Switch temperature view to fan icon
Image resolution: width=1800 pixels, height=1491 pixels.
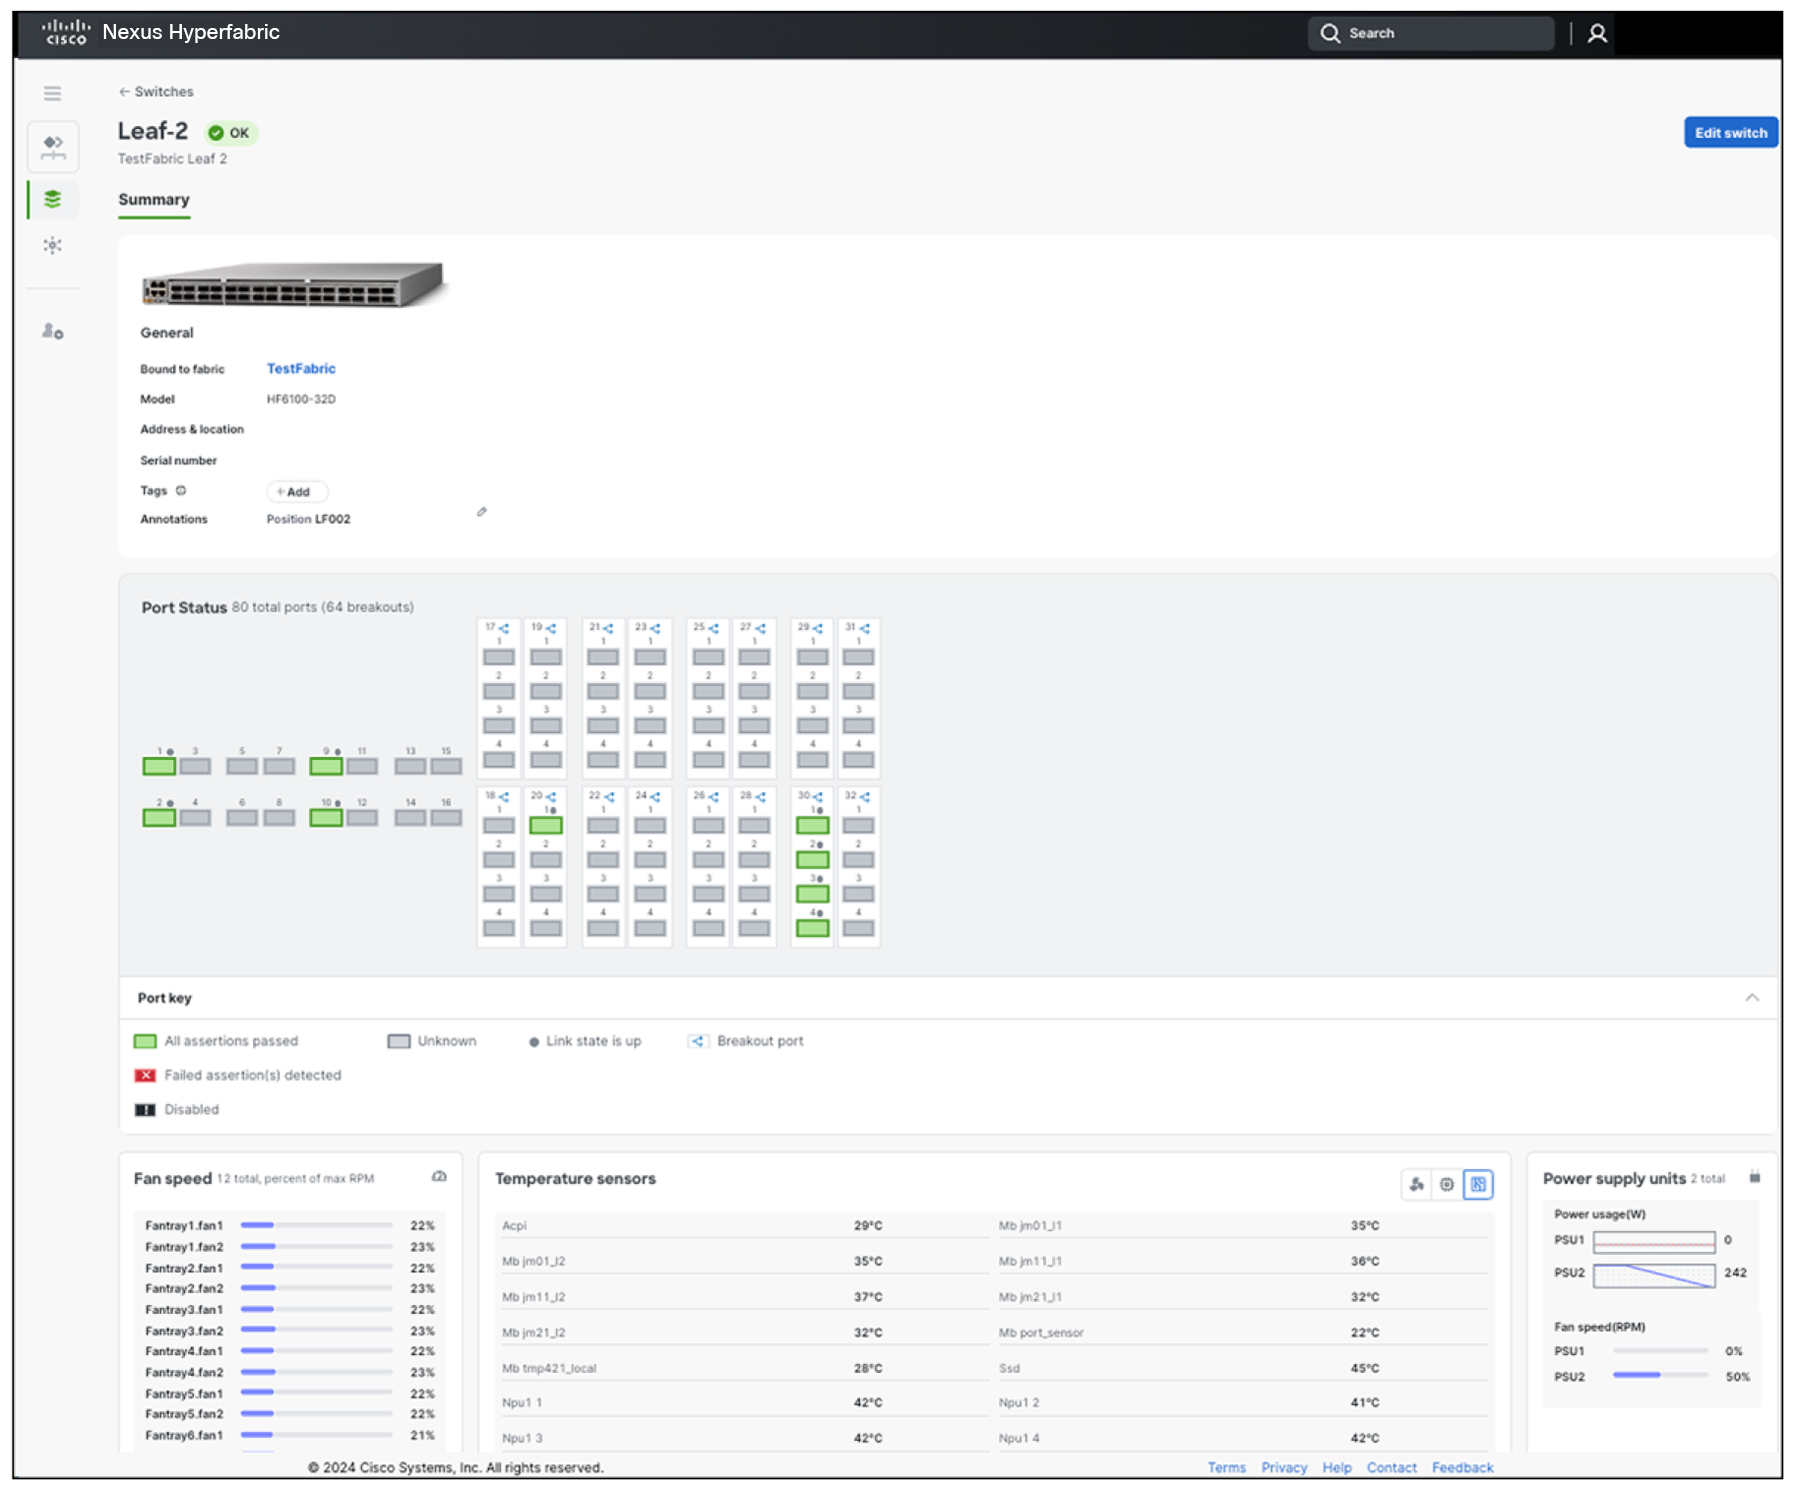1416,1184
